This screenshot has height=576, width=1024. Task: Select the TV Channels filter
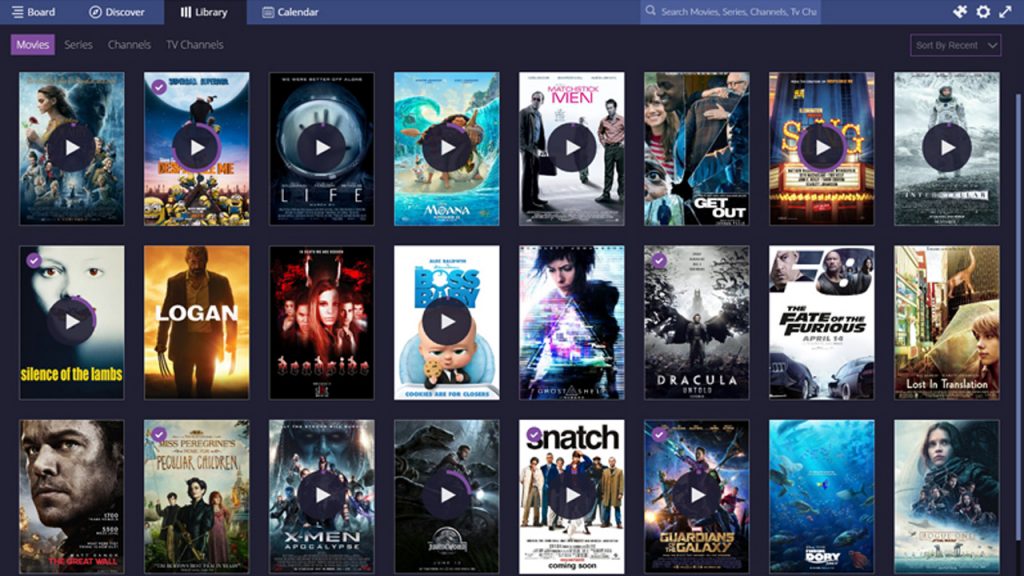click(x=195, y=44)
